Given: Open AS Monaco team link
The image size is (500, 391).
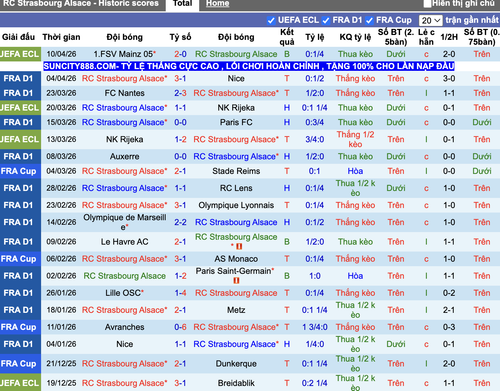Looking at the screenshot, I should pos(236,259).
